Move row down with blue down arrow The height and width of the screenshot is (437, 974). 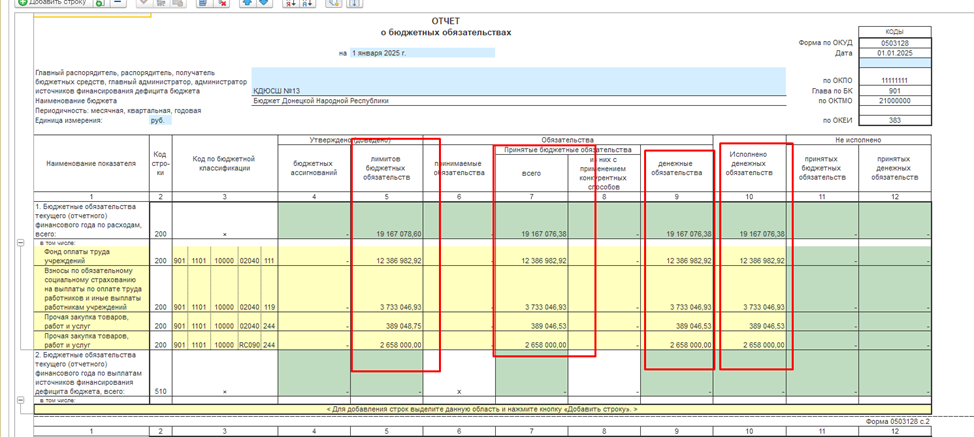(264, 2)
